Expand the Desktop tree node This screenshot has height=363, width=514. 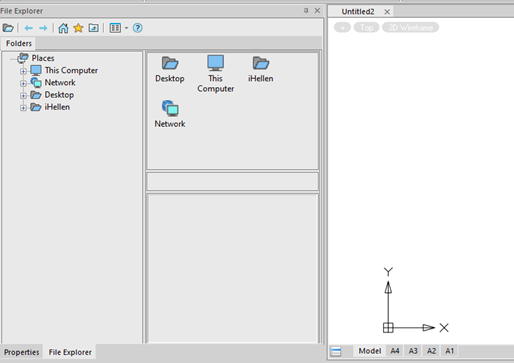click(x=23, y=96)
